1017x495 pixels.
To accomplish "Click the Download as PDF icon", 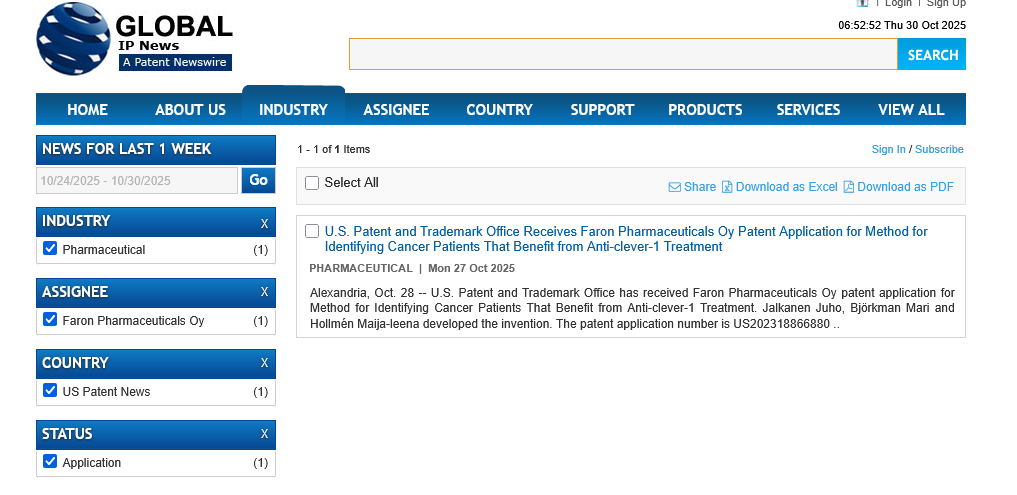I will pos(849,187).
